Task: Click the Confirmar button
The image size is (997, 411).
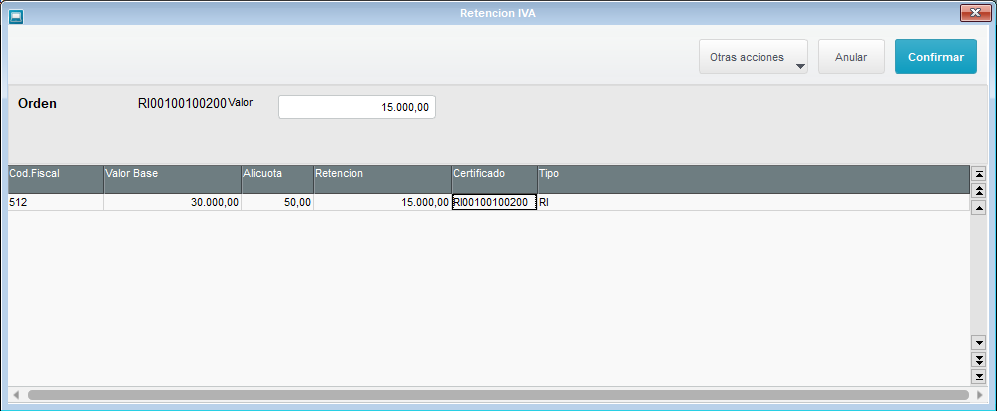Action: [936, 57]
